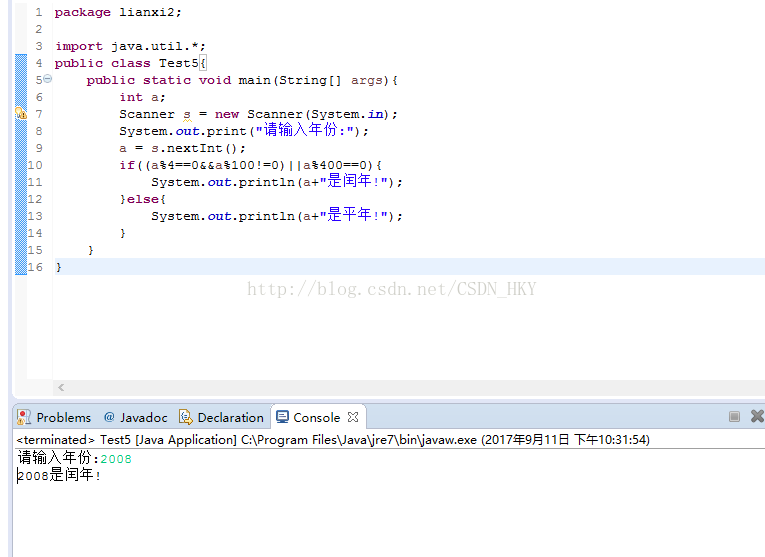765x557 pixels.
Task: Click the green input '2008' in console
Action: [x=116, y=459]
